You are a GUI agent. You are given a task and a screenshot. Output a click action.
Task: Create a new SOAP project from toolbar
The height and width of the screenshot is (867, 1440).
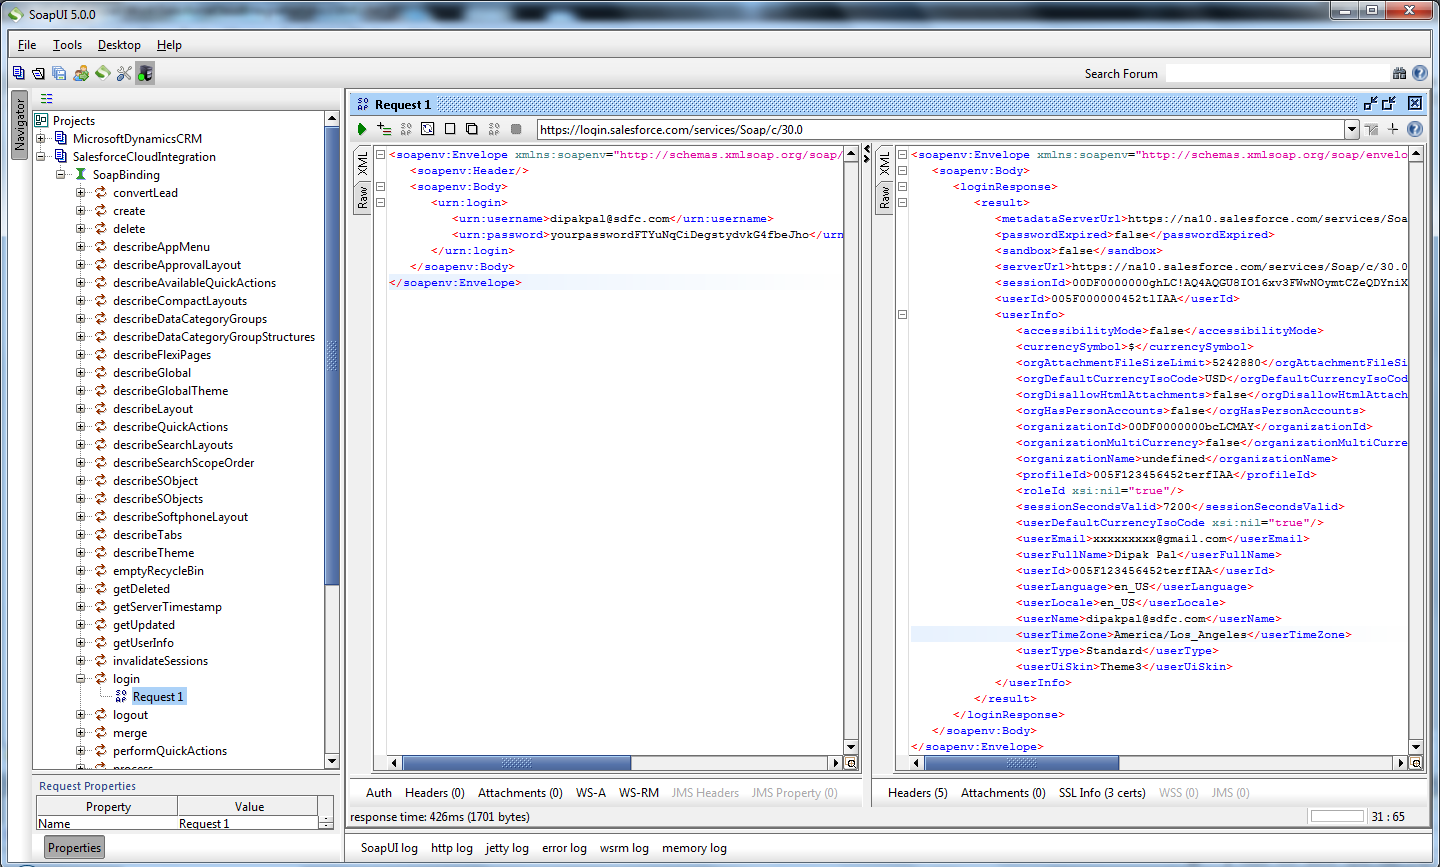point(18,73)
